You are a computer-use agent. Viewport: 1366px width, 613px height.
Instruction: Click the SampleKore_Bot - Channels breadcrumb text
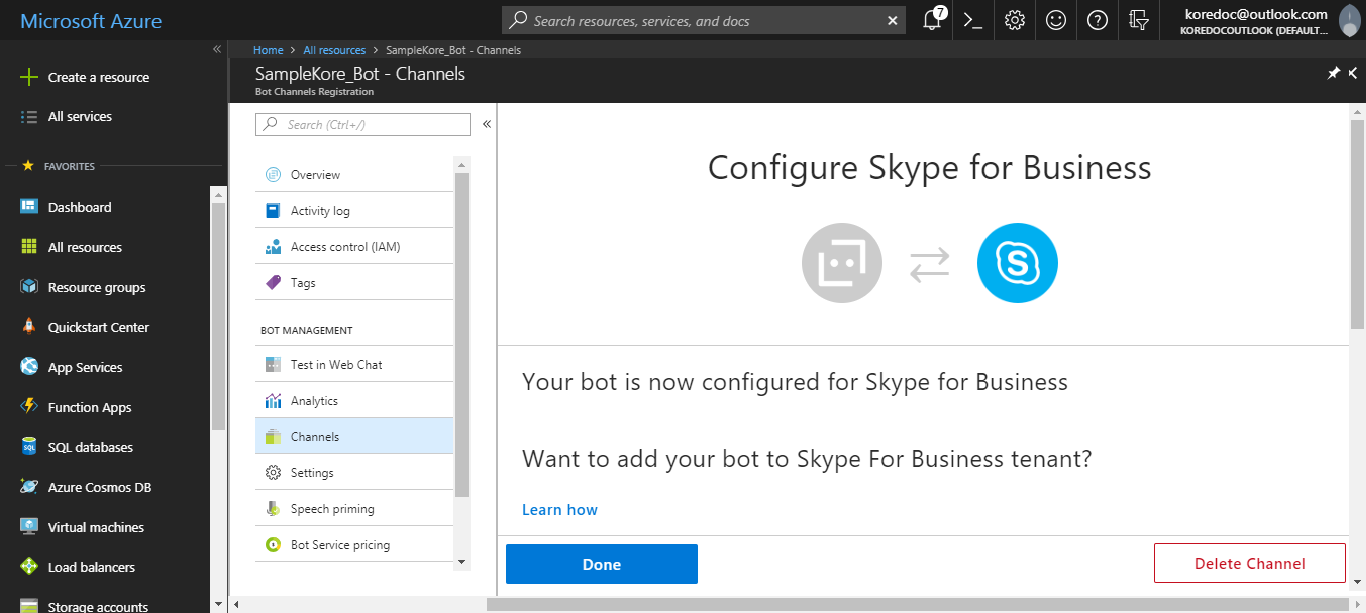(x=453, y=50)
